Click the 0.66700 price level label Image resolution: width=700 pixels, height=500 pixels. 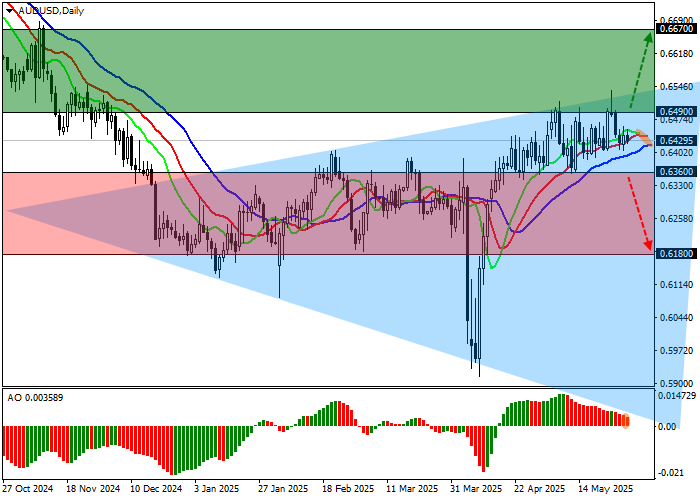676,29
